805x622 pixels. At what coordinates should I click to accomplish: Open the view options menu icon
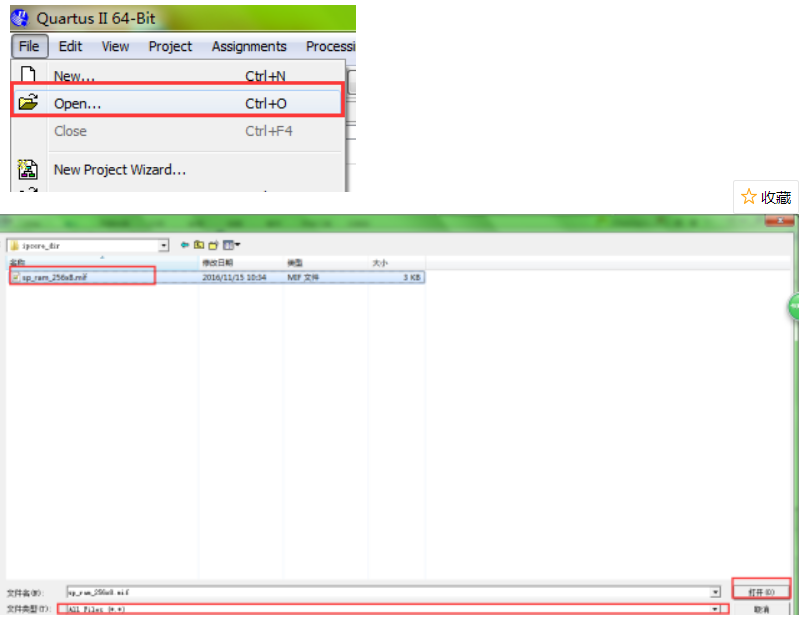[232, 245]
